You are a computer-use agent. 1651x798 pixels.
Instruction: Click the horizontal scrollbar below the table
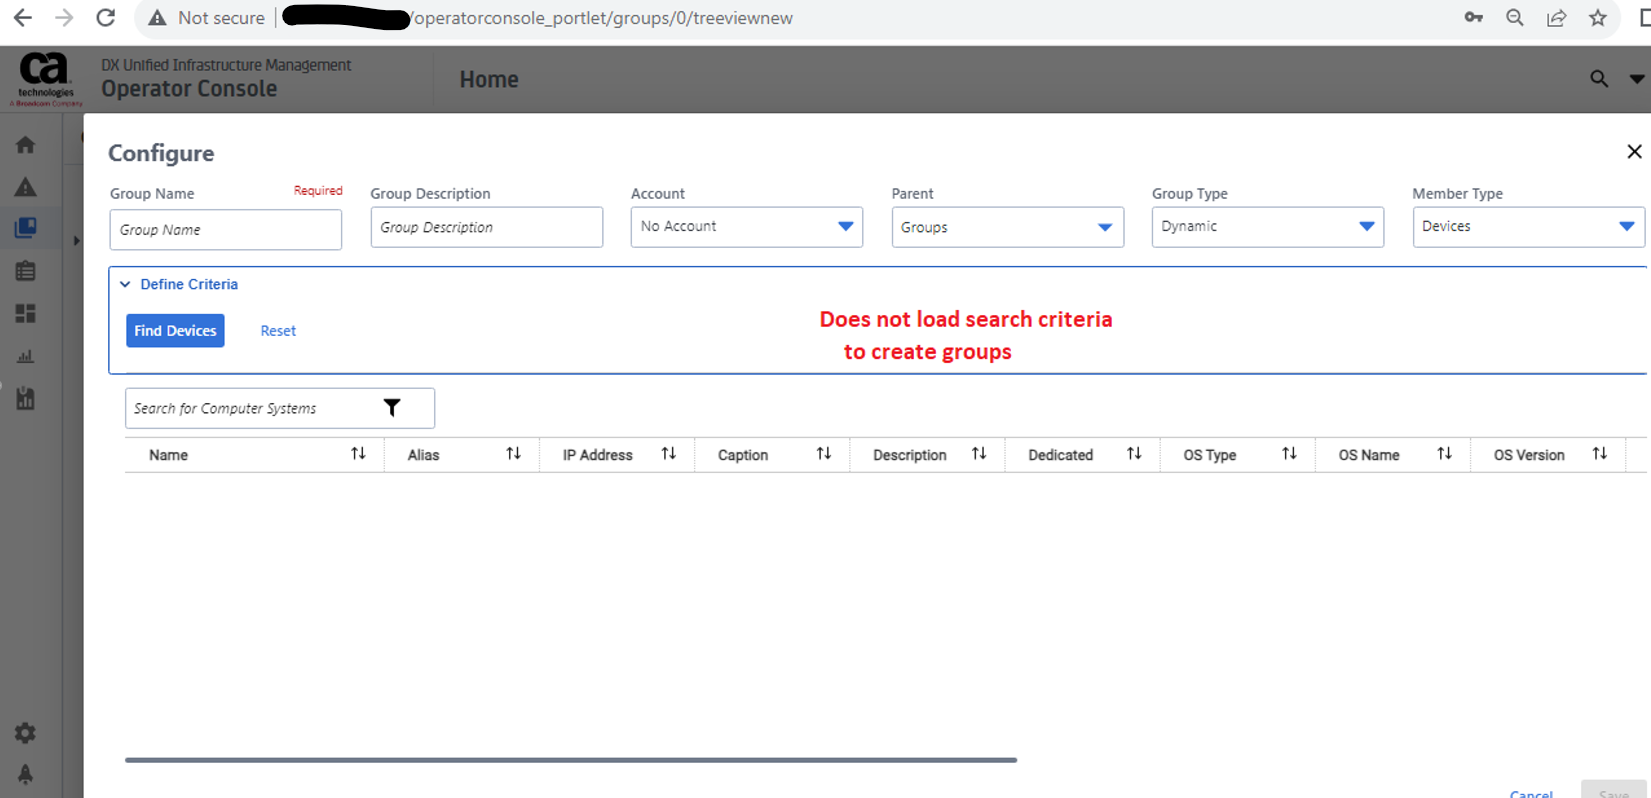pyautogui.click(x=570, y=760)
